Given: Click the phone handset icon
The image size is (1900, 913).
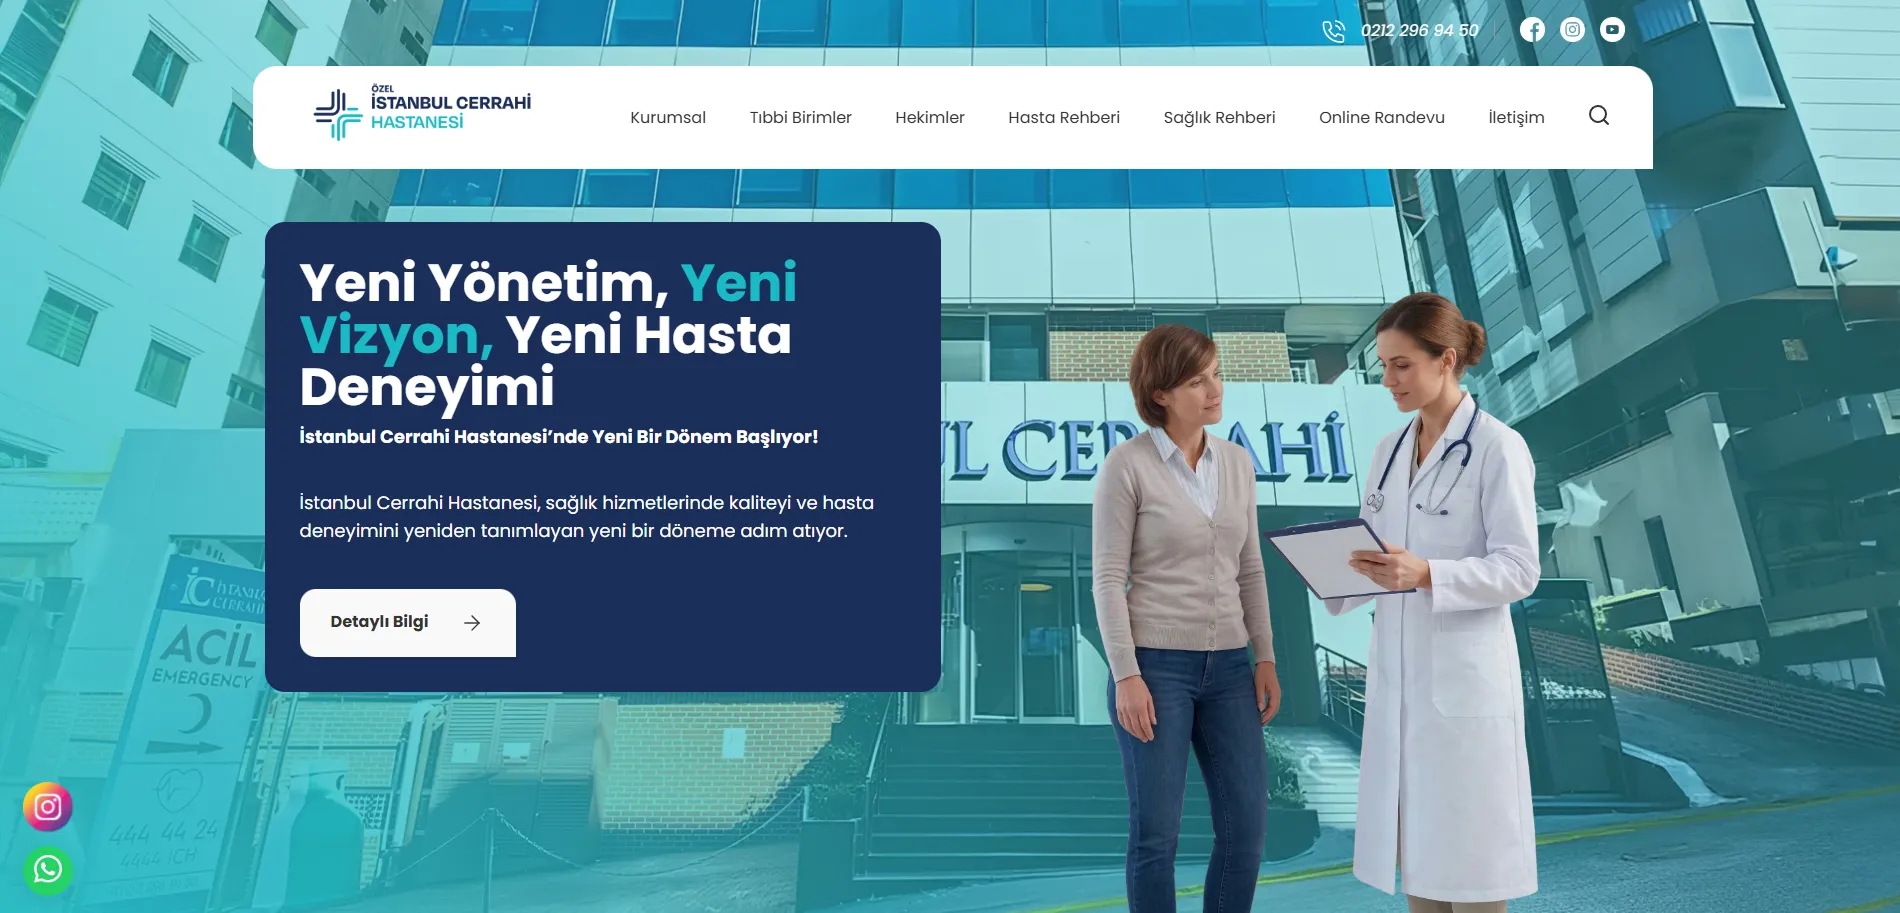Looking at the screenshot, I should point(1333,31).
